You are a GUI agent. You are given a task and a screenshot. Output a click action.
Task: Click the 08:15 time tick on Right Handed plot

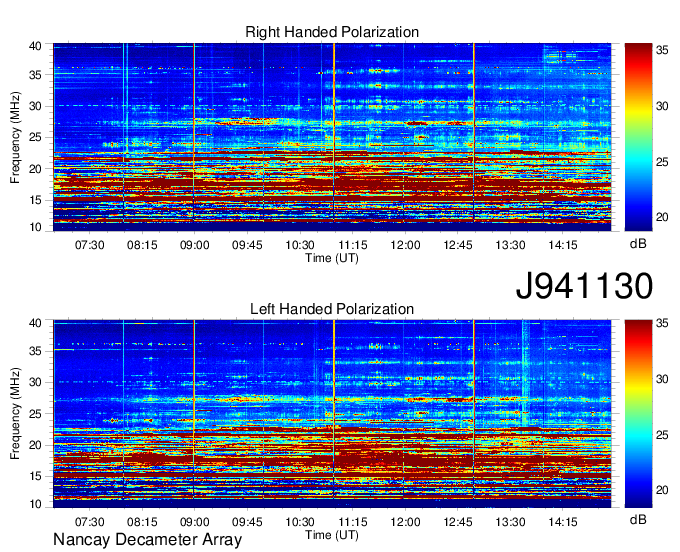click(142, 245)
